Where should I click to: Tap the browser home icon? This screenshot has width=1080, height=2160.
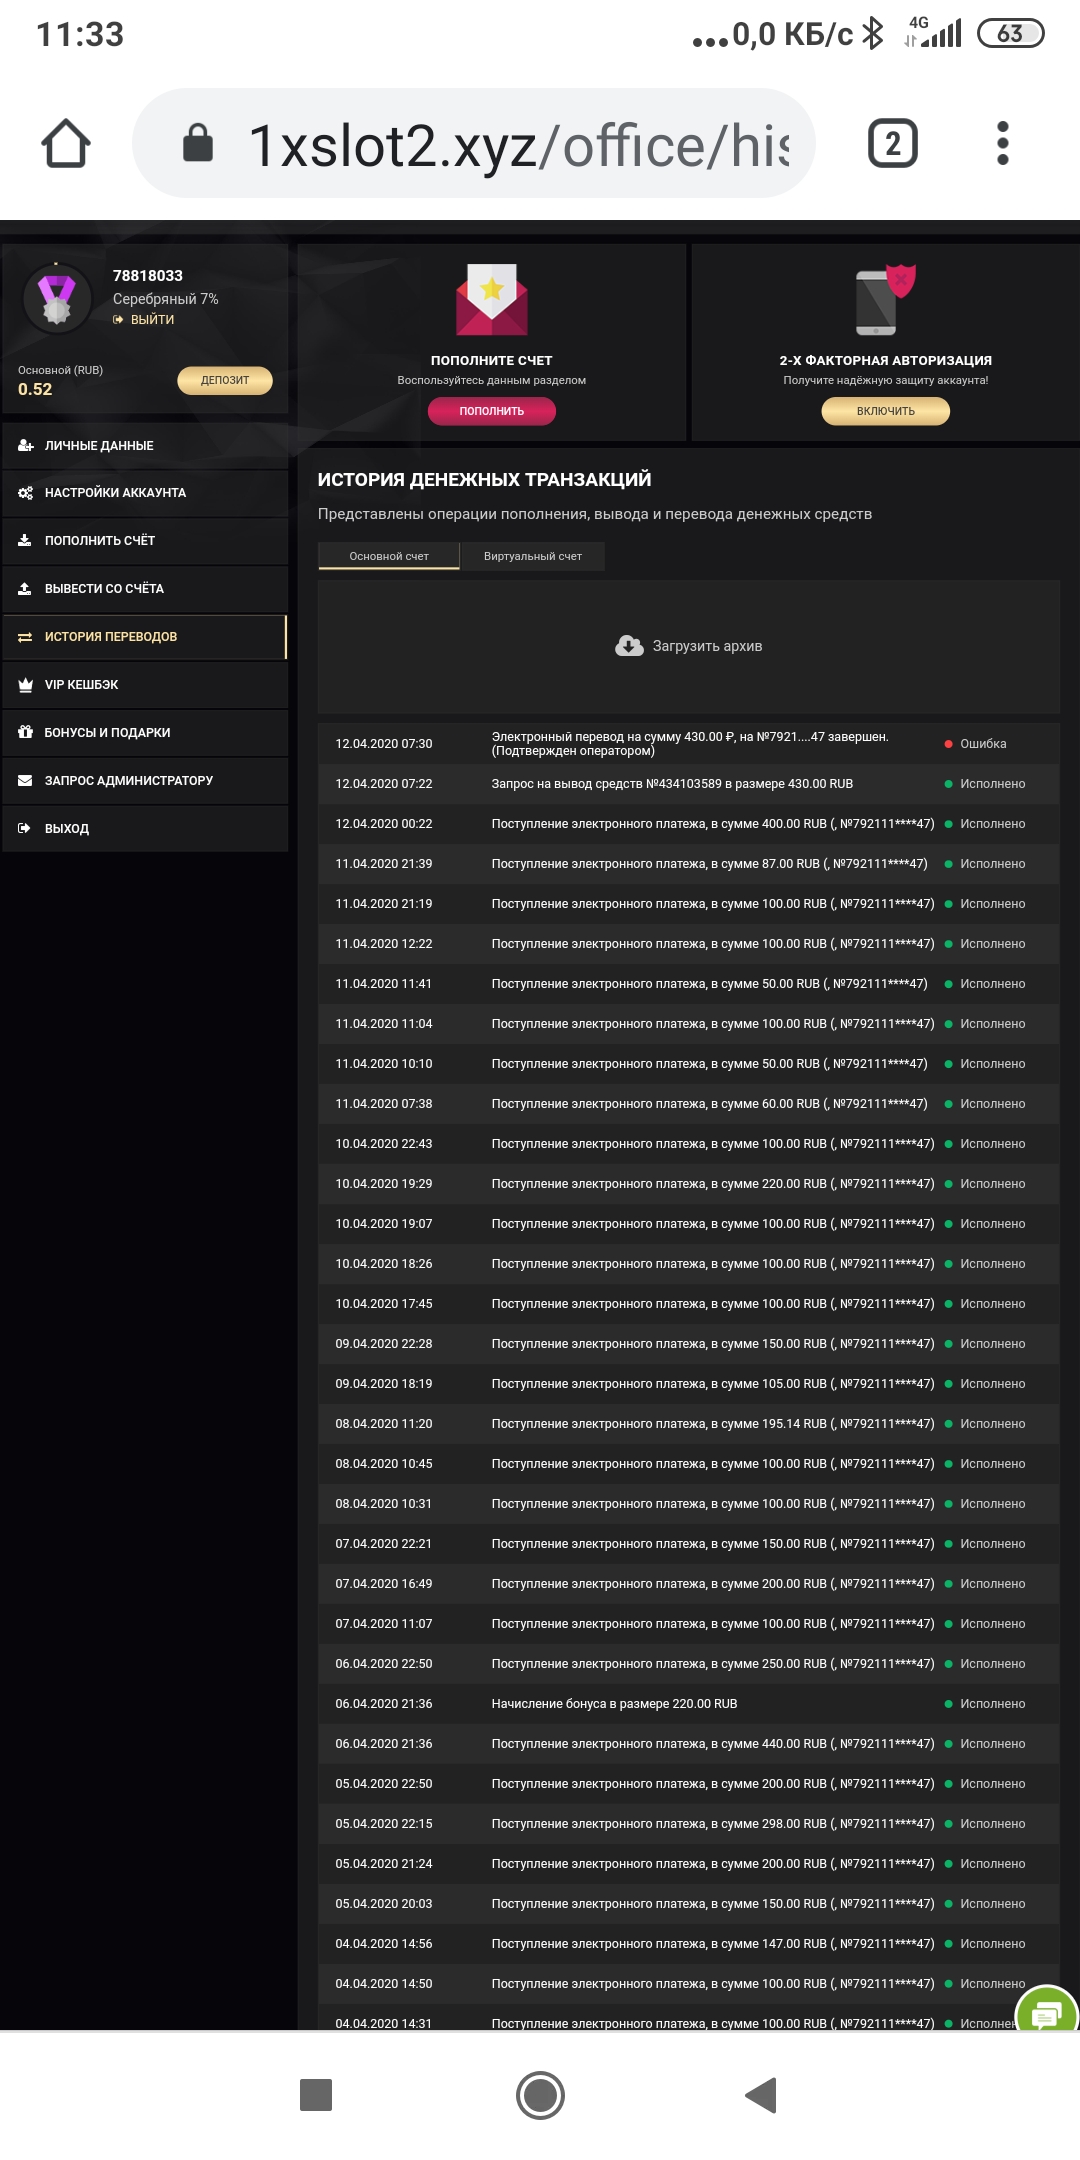coord(66,143)
